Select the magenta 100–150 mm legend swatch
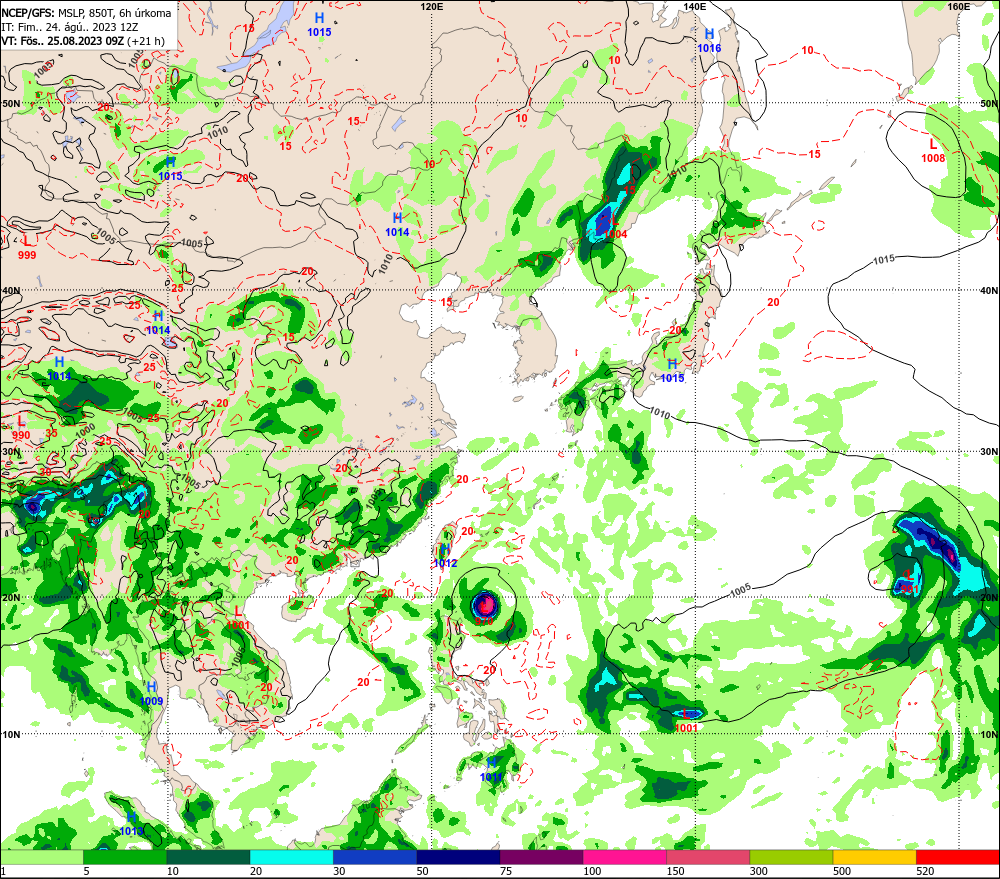 point(625,857)
